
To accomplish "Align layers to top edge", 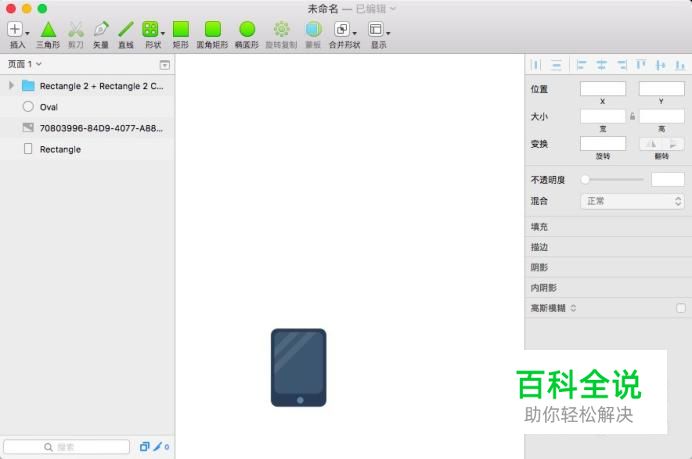I will point(641,65).
